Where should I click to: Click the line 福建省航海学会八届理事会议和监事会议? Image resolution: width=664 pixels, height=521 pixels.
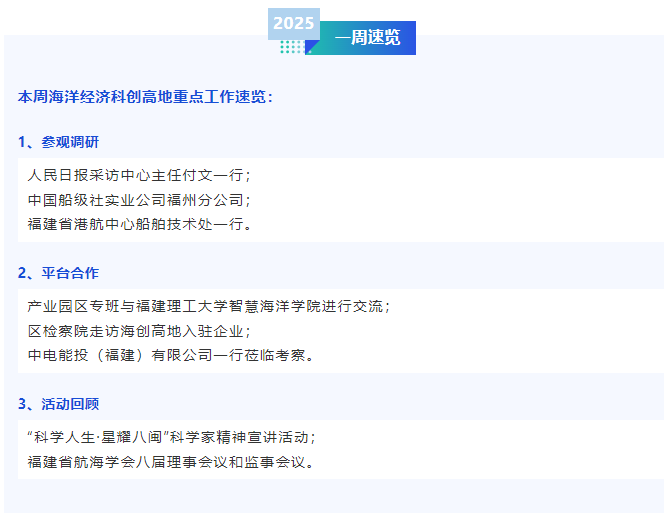click(171, 462)
